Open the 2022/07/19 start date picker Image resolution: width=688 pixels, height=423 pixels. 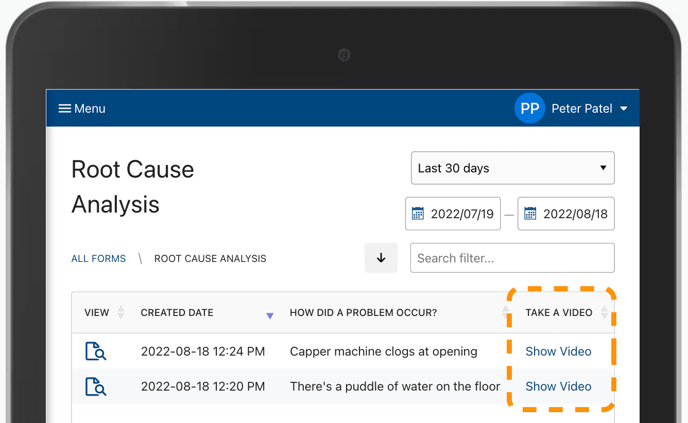tap(453, 214)
